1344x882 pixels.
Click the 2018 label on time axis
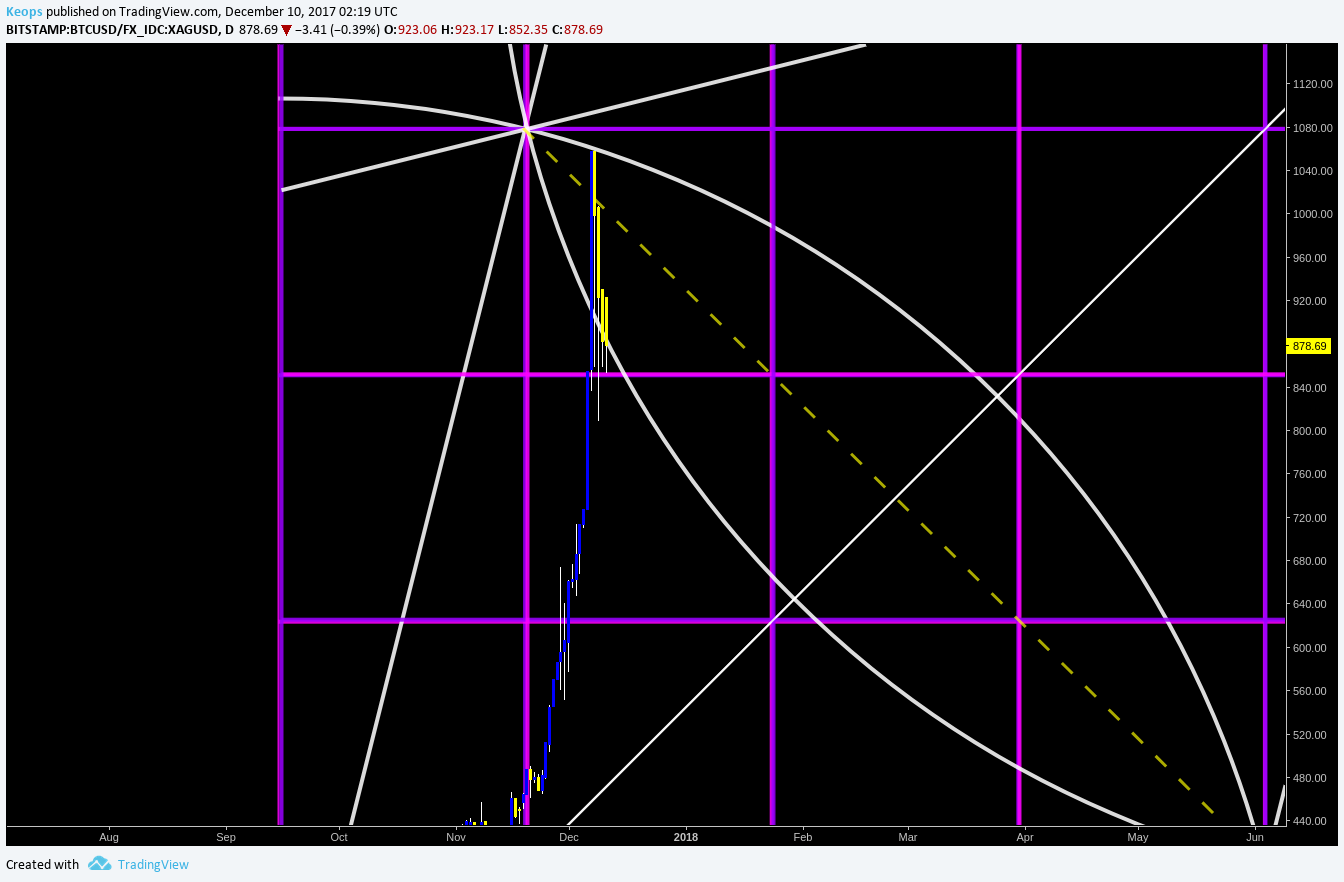(686, 836)
